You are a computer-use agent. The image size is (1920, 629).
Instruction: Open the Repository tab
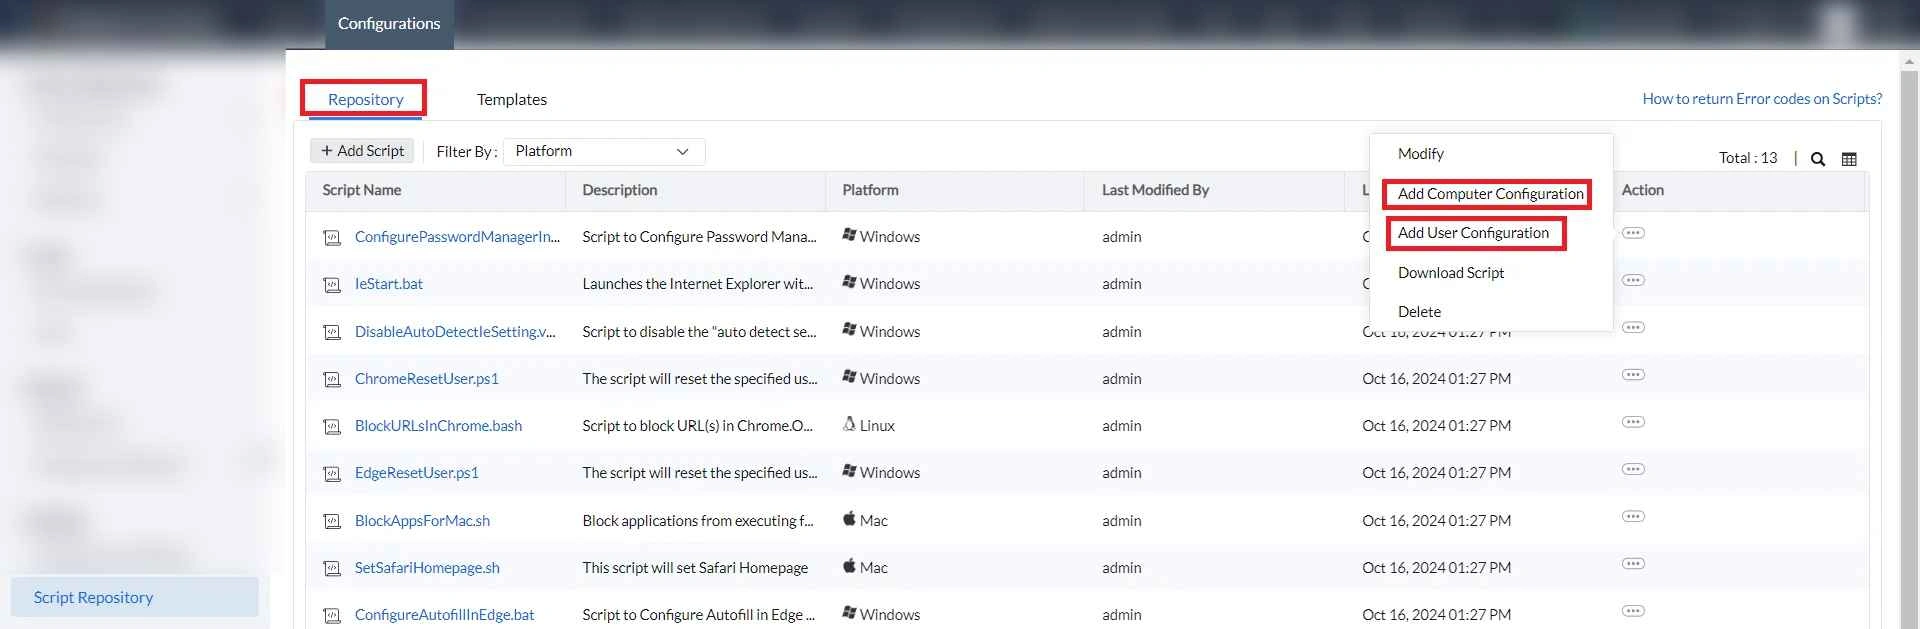[365, 99]
